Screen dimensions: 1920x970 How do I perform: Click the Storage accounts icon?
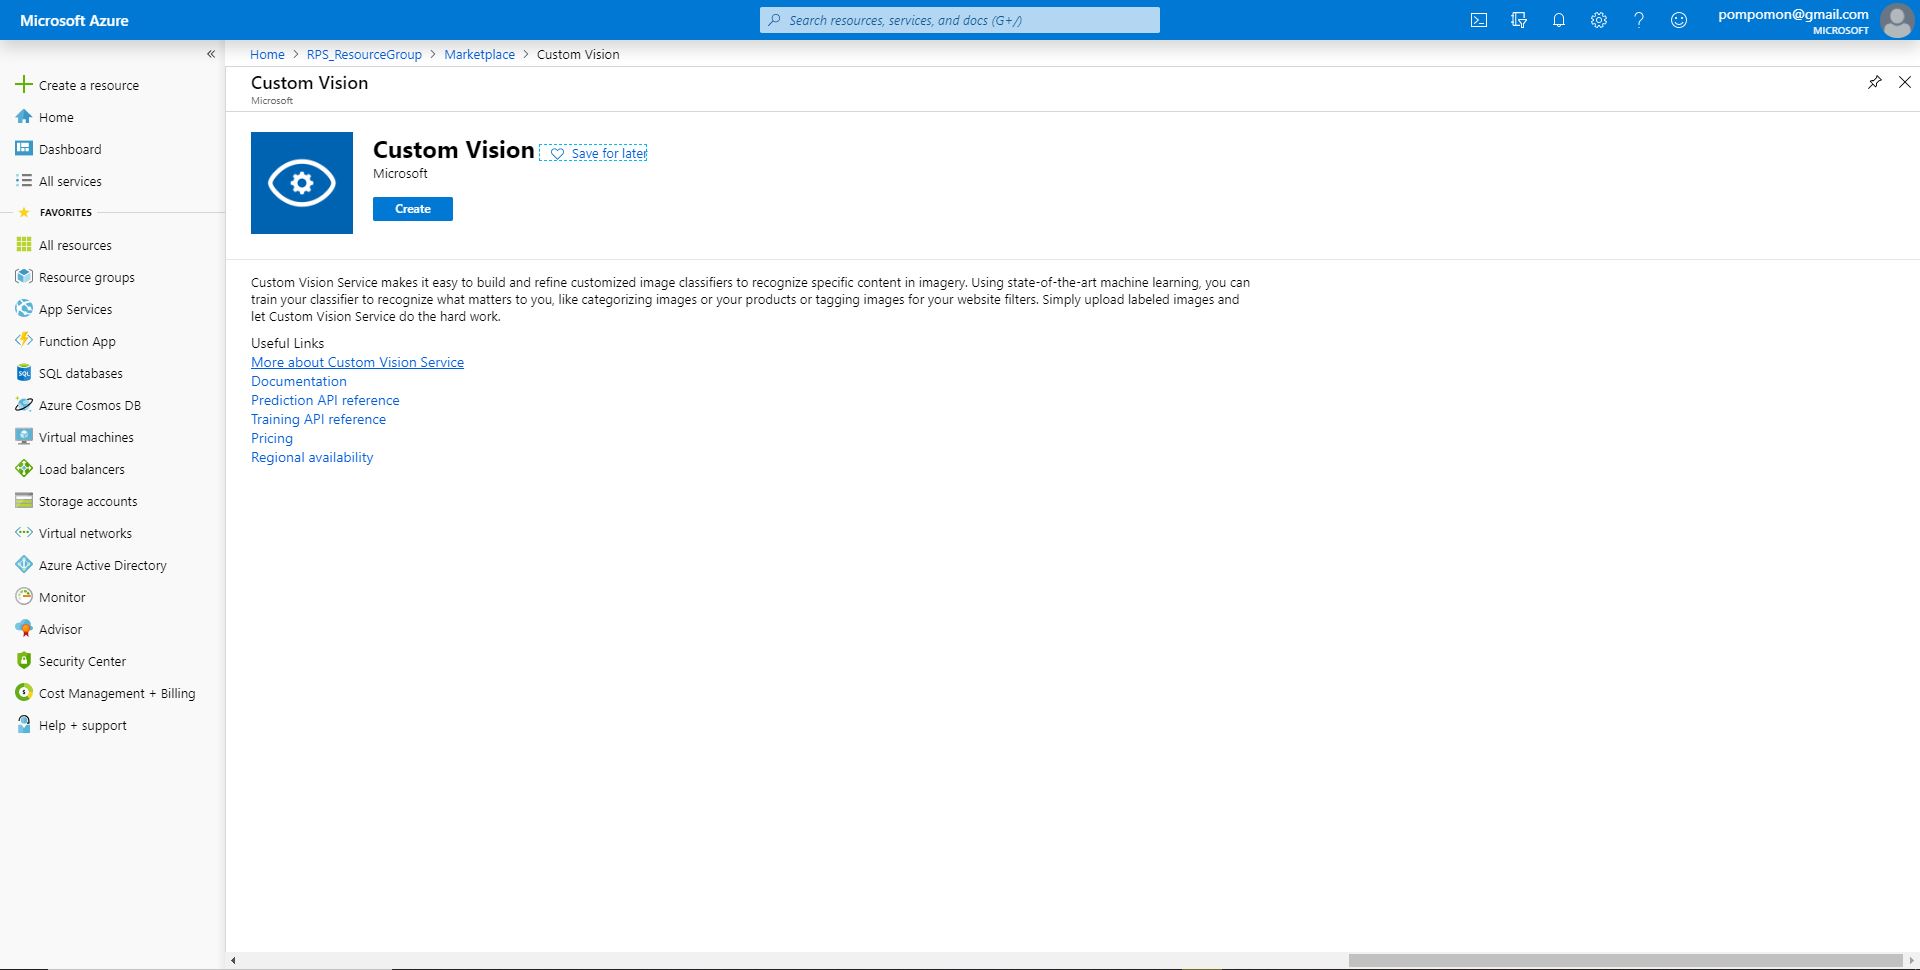tap(24, 501)
